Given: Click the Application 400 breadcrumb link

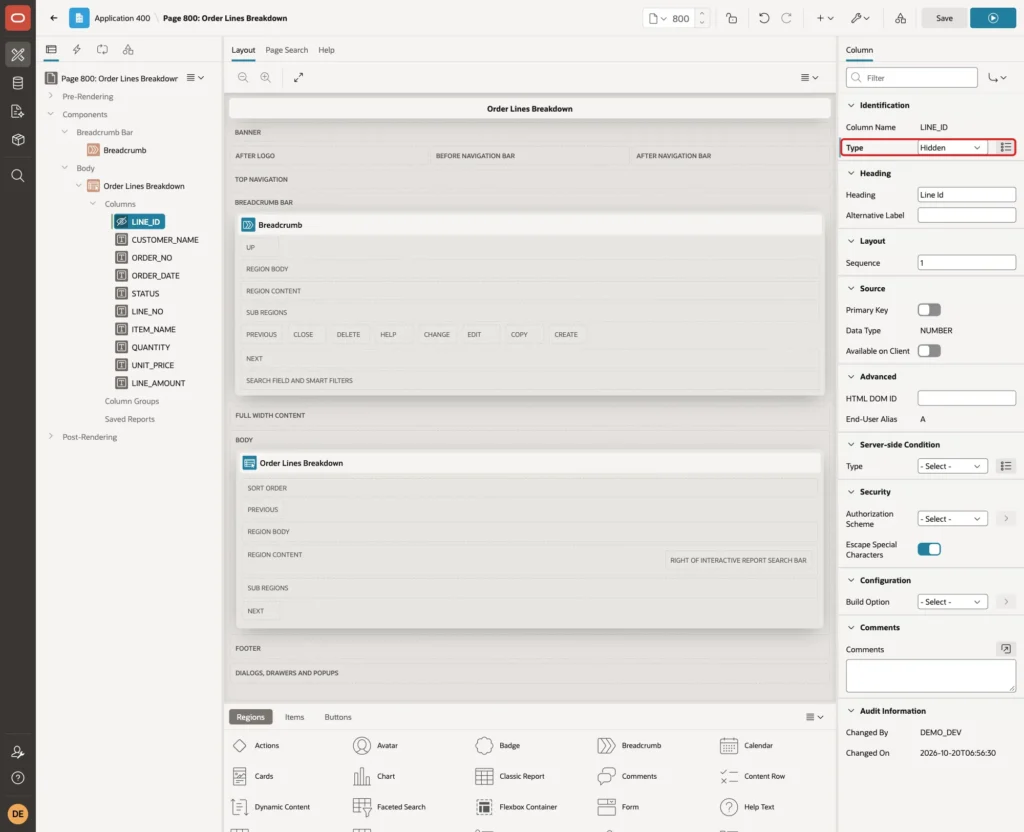Looking at the screenshot, I should click(122, 18).
